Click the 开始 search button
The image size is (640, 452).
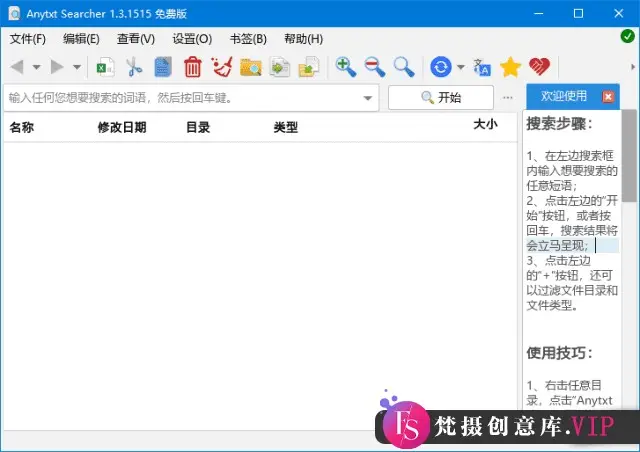point(441,98)
